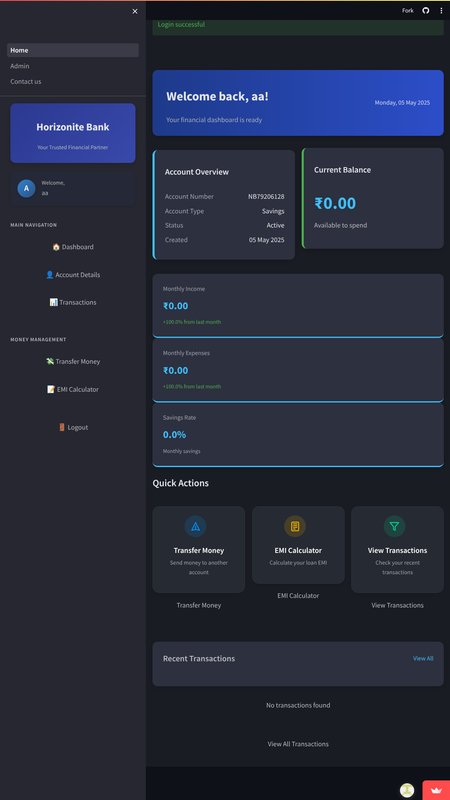Open the Admin page

tap(73, 66)
